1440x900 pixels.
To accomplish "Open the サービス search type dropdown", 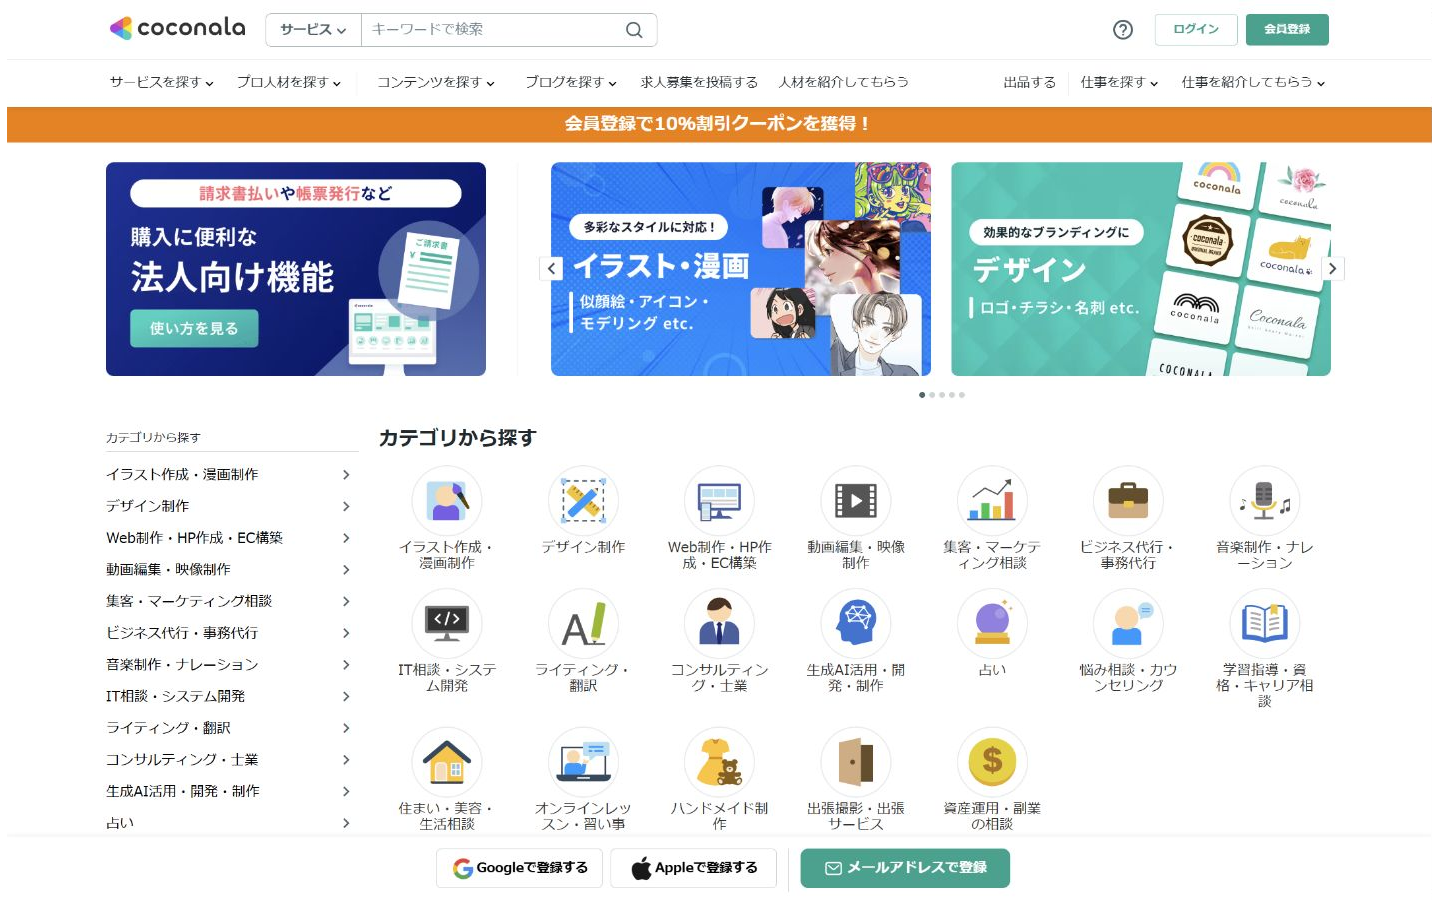I will pyautogui.click(x=313, y=30).
